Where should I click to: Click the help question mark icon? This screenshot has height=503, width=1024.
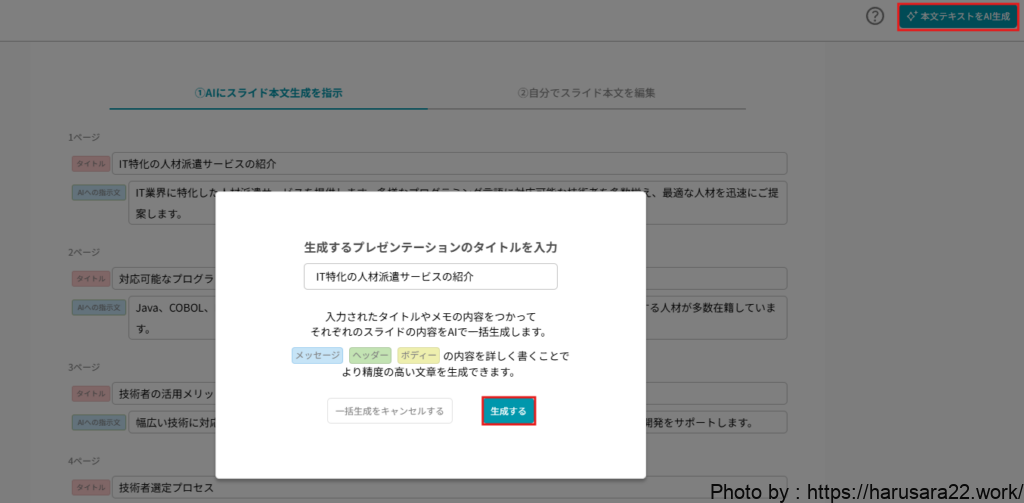pos(875,17)
